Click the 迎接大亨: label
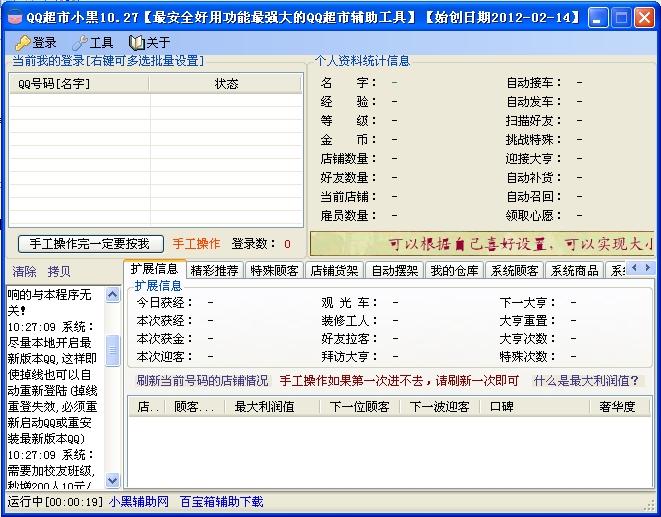Image resolution: width=661 pixels, height=517 pixels. tap(534, 159)
